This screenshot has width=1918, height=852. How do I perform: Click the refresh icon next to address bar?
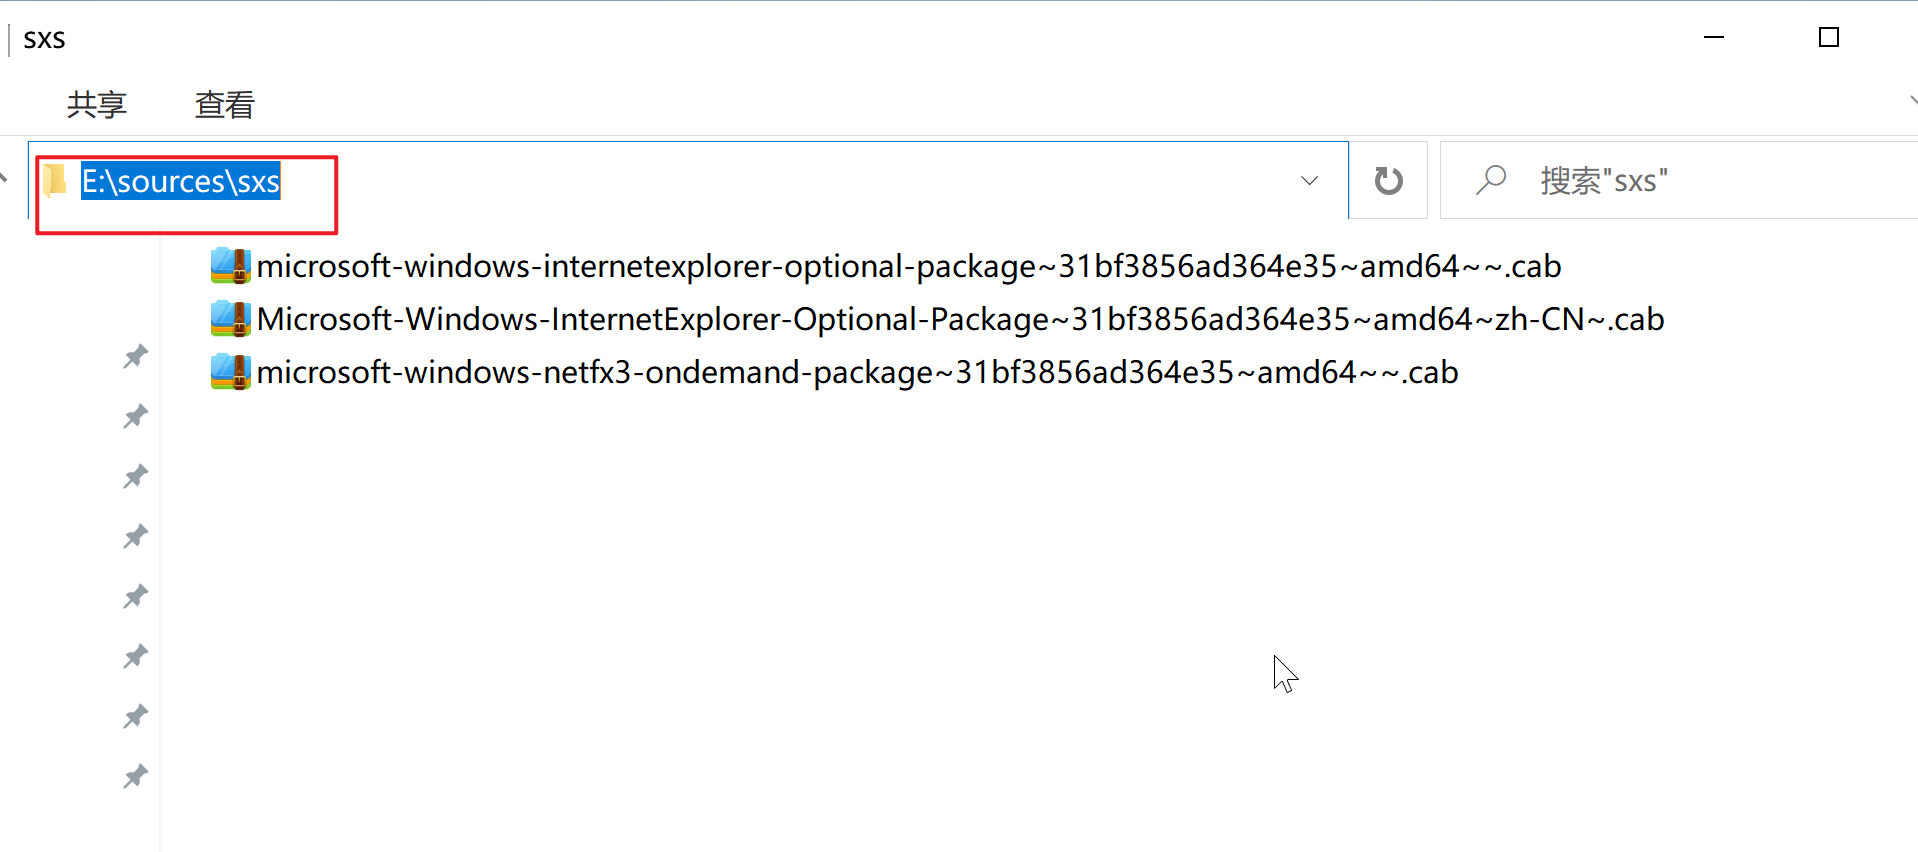1388,180
